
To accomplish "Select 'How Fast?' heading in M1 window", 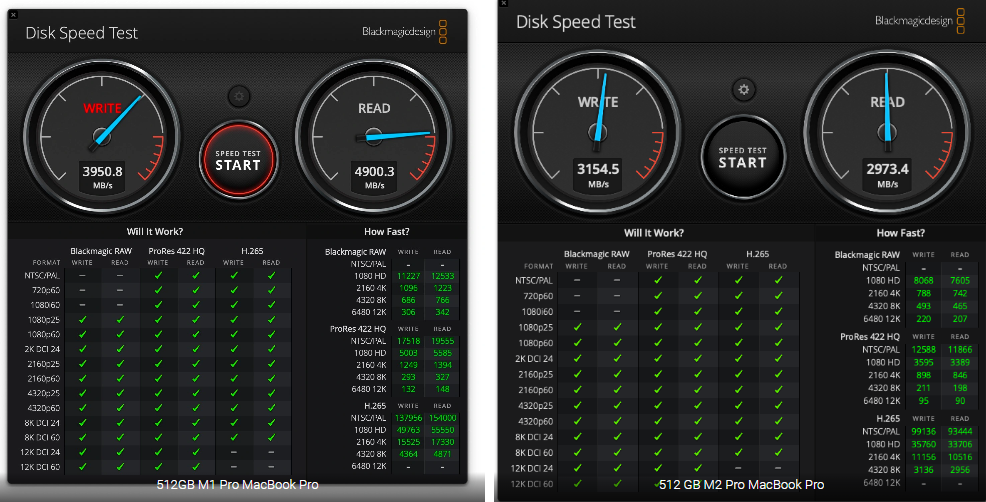I will point(386,231).
